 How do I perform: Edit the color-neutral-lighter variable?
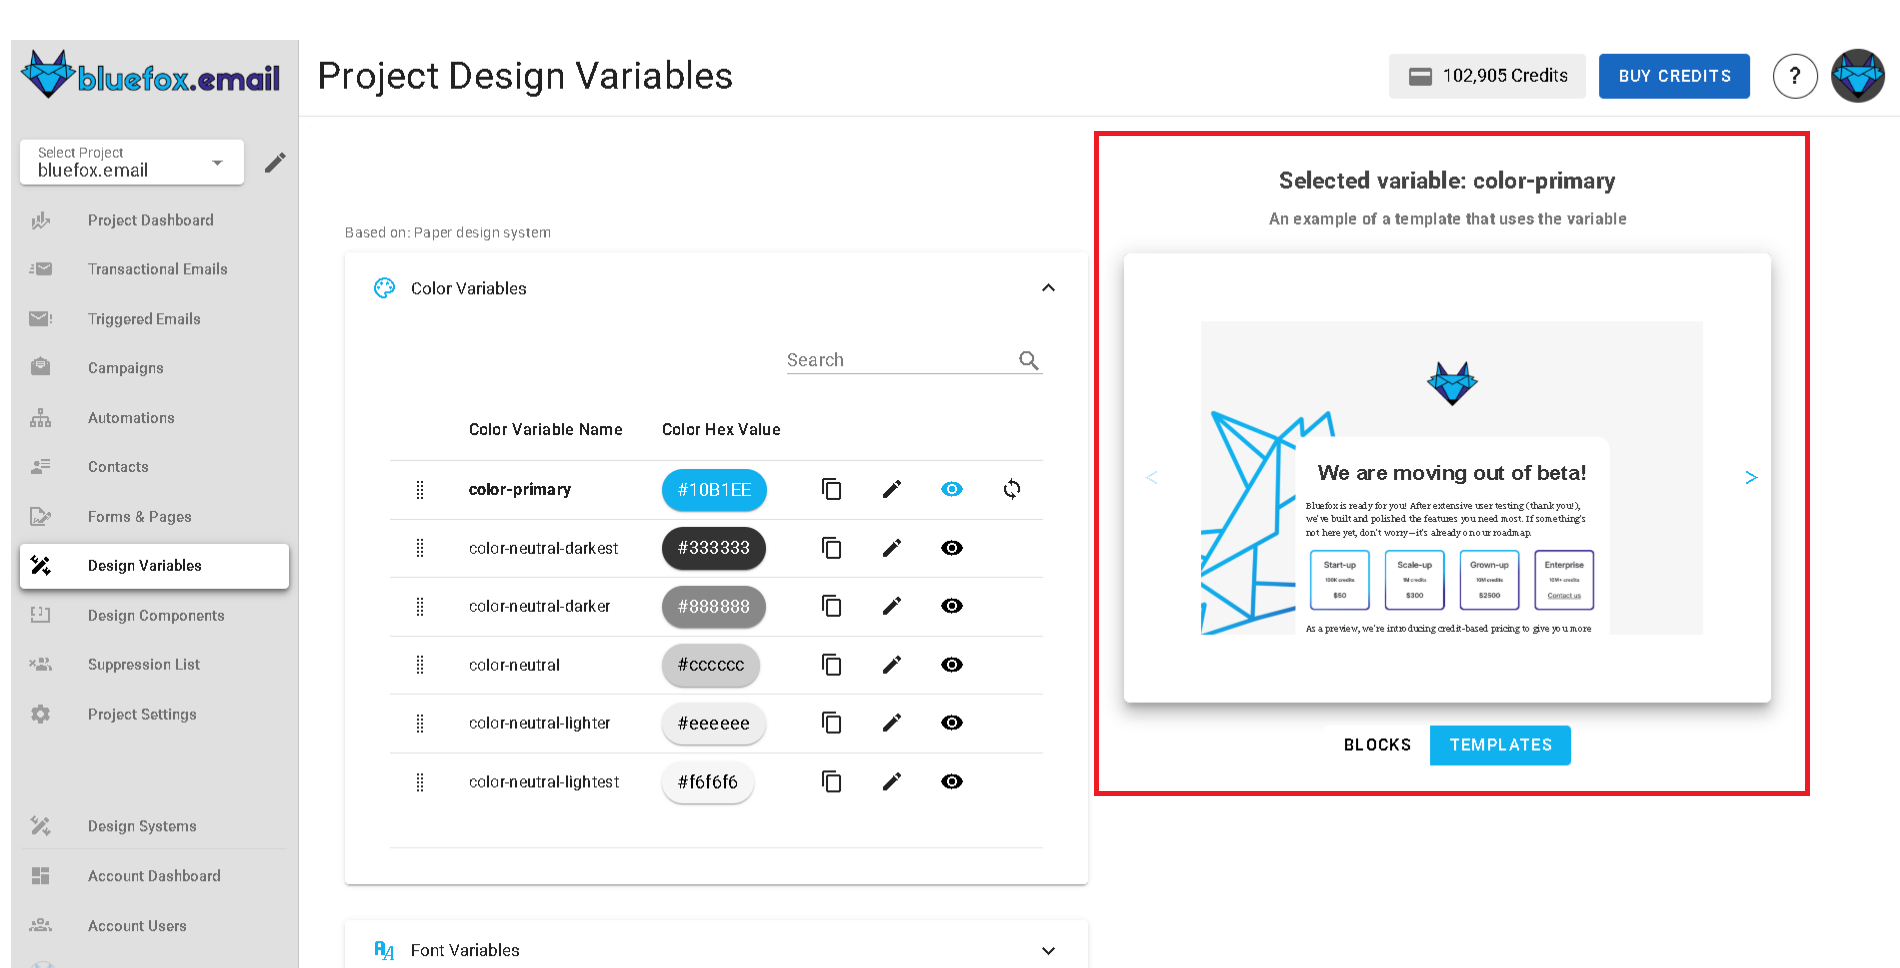click(x=892, y=723)
